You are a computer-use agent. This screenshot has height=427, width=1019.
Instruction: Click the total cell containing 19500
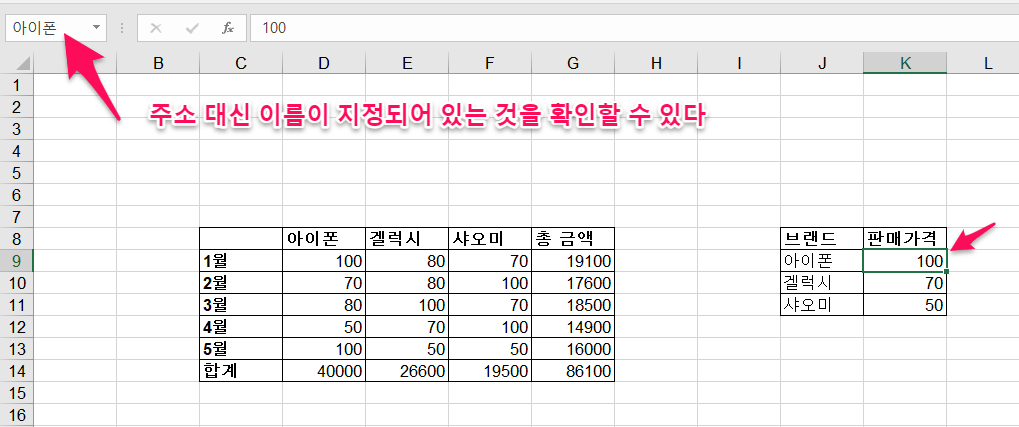(490, 370)
